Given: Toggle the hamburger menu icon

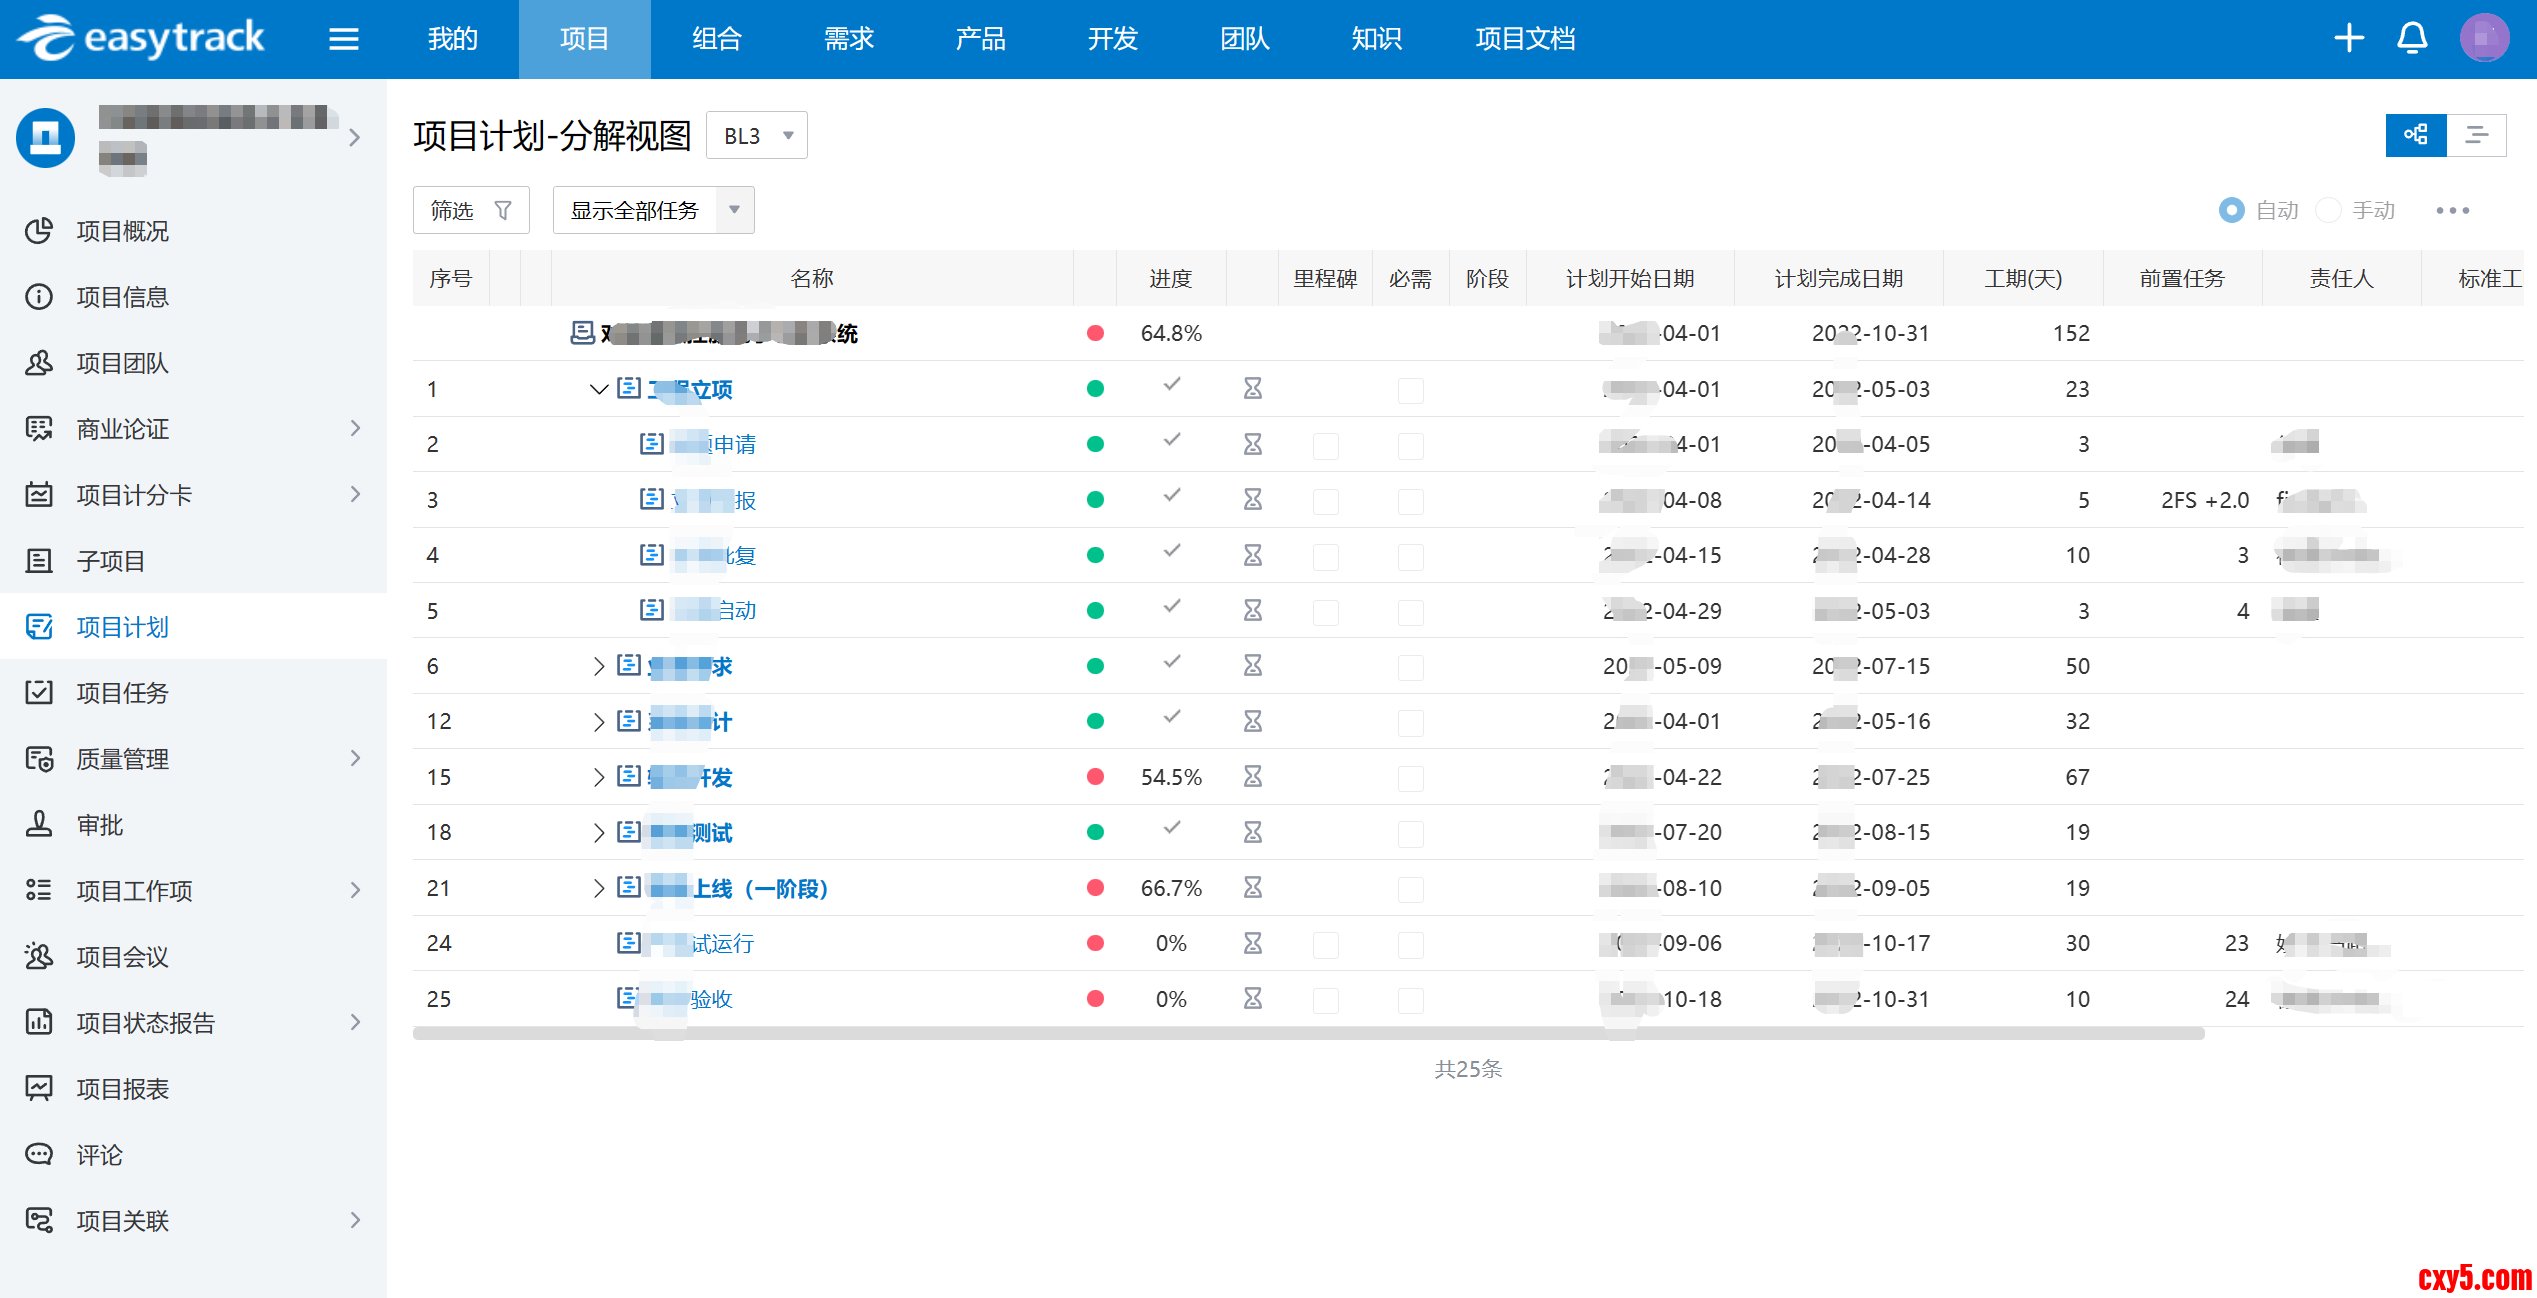Looking at the screenshot, I should (x=343, y=39).
